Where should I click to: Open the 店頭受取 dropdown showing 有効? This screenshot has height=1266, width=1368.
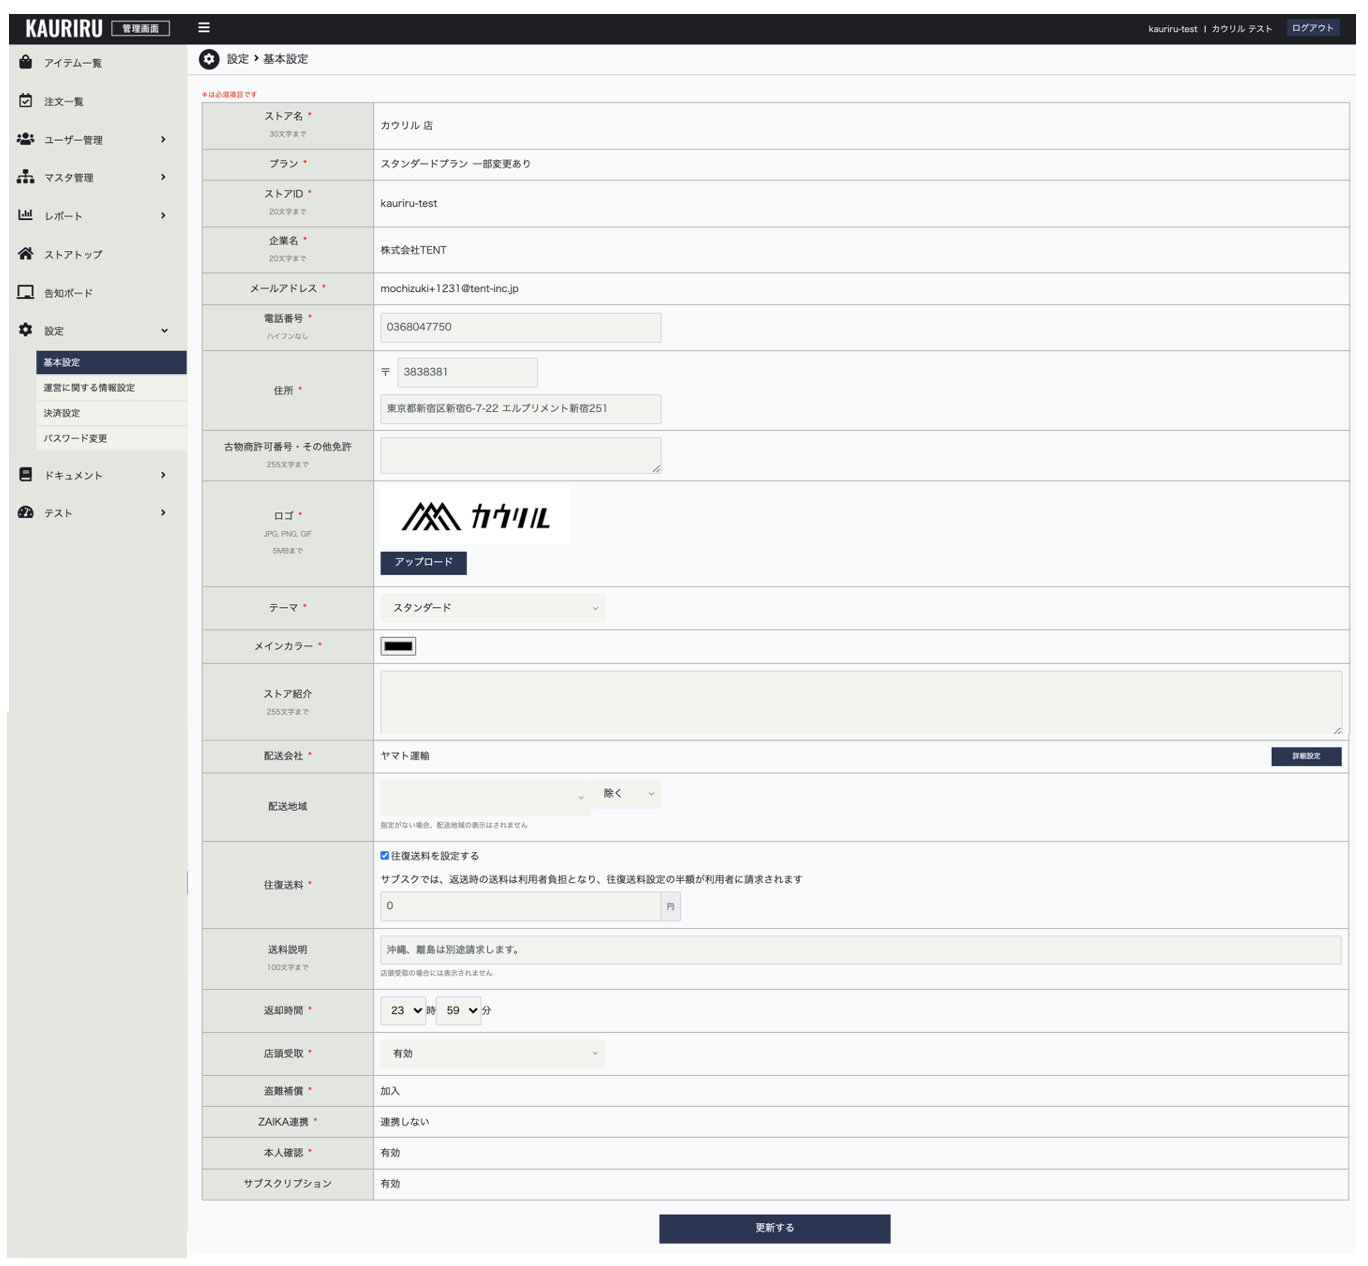[492, 1053]
